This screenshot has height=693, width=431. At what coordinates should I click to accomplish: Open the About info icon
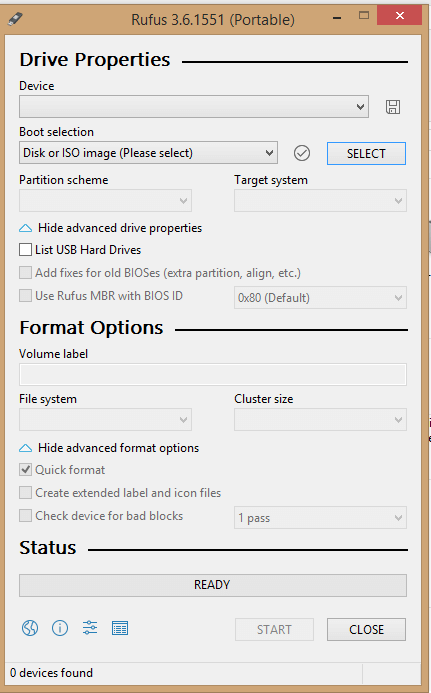(x=60, y=628)
